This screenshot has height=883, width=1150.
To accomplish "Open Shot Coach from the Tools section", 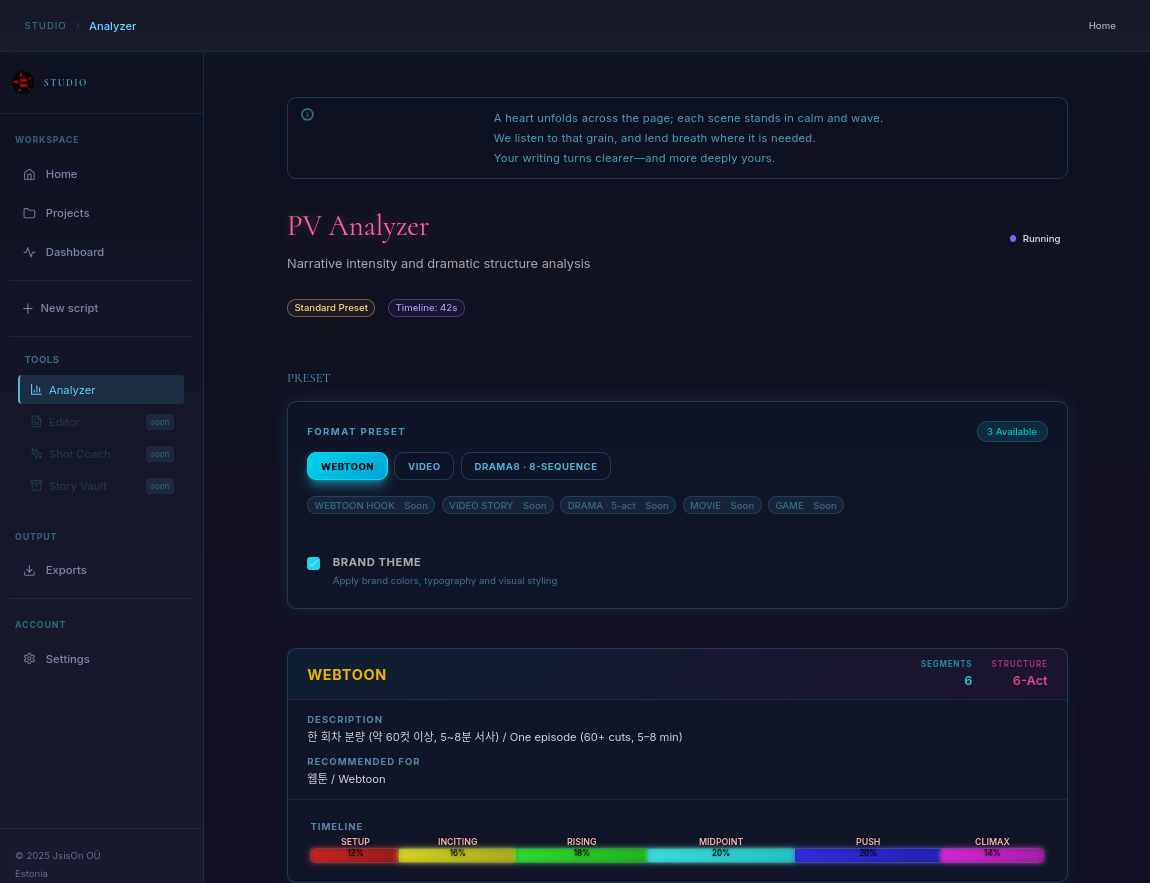I will point(79,454).
